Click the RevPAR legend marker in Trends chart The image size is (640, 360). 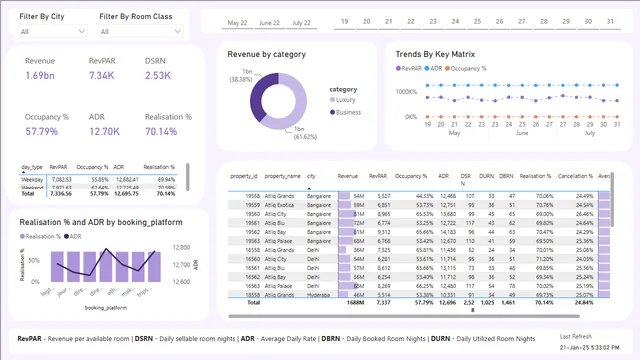click(x=398, y=69)
